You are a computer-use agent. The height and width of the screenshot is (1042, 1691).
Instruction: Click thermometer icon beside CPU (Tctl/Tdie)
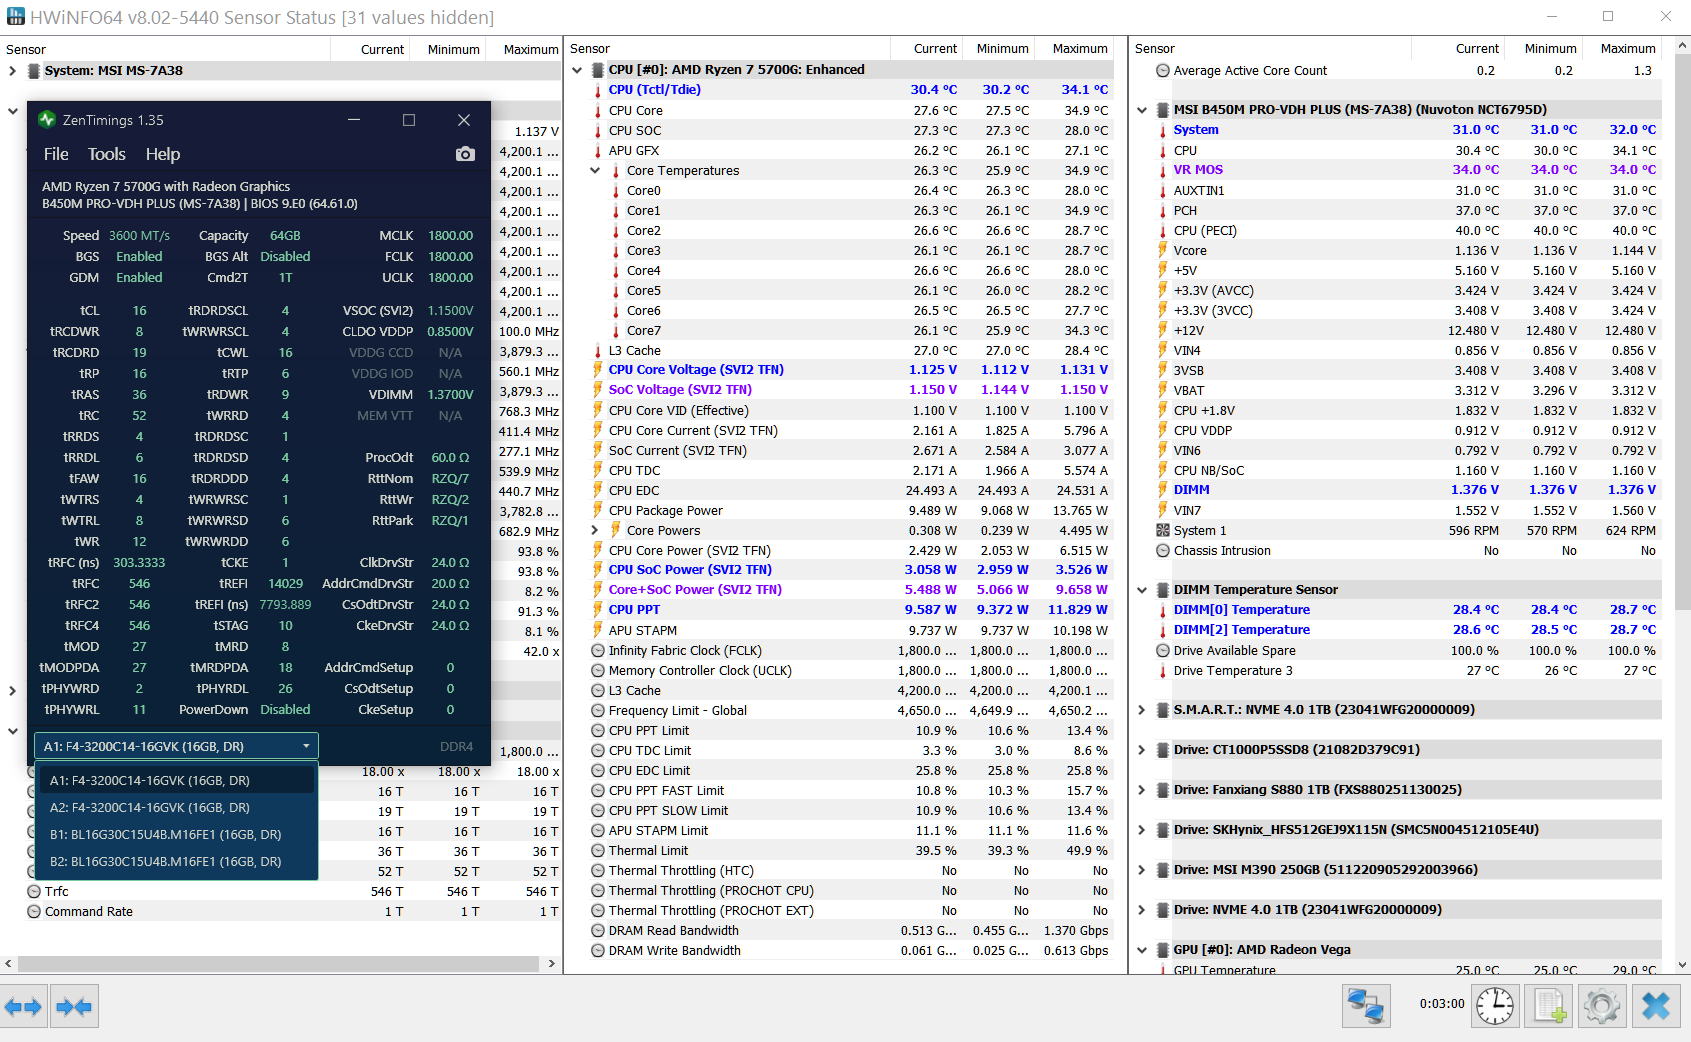point(598,90)
